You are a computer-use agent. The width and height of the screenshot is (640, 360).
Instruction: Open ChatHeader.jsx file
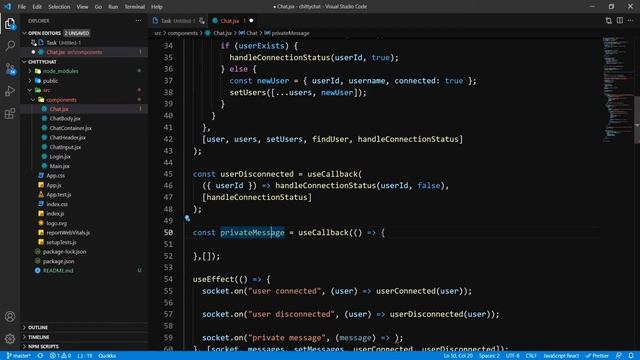point(67,138)
